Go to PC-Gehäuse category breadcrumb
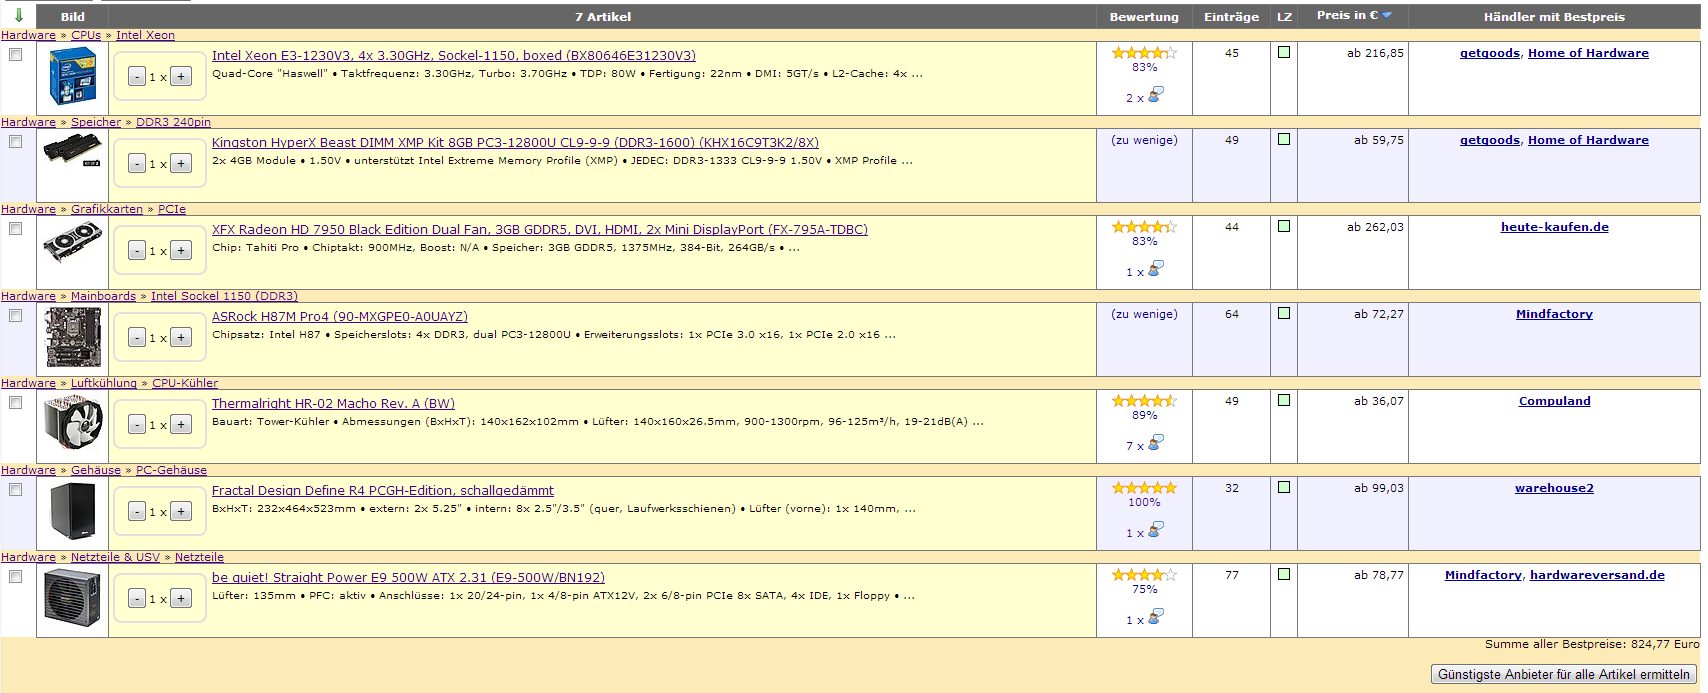Image resolution: width=1708 pixels, height=693 pixels. point(171,470)
